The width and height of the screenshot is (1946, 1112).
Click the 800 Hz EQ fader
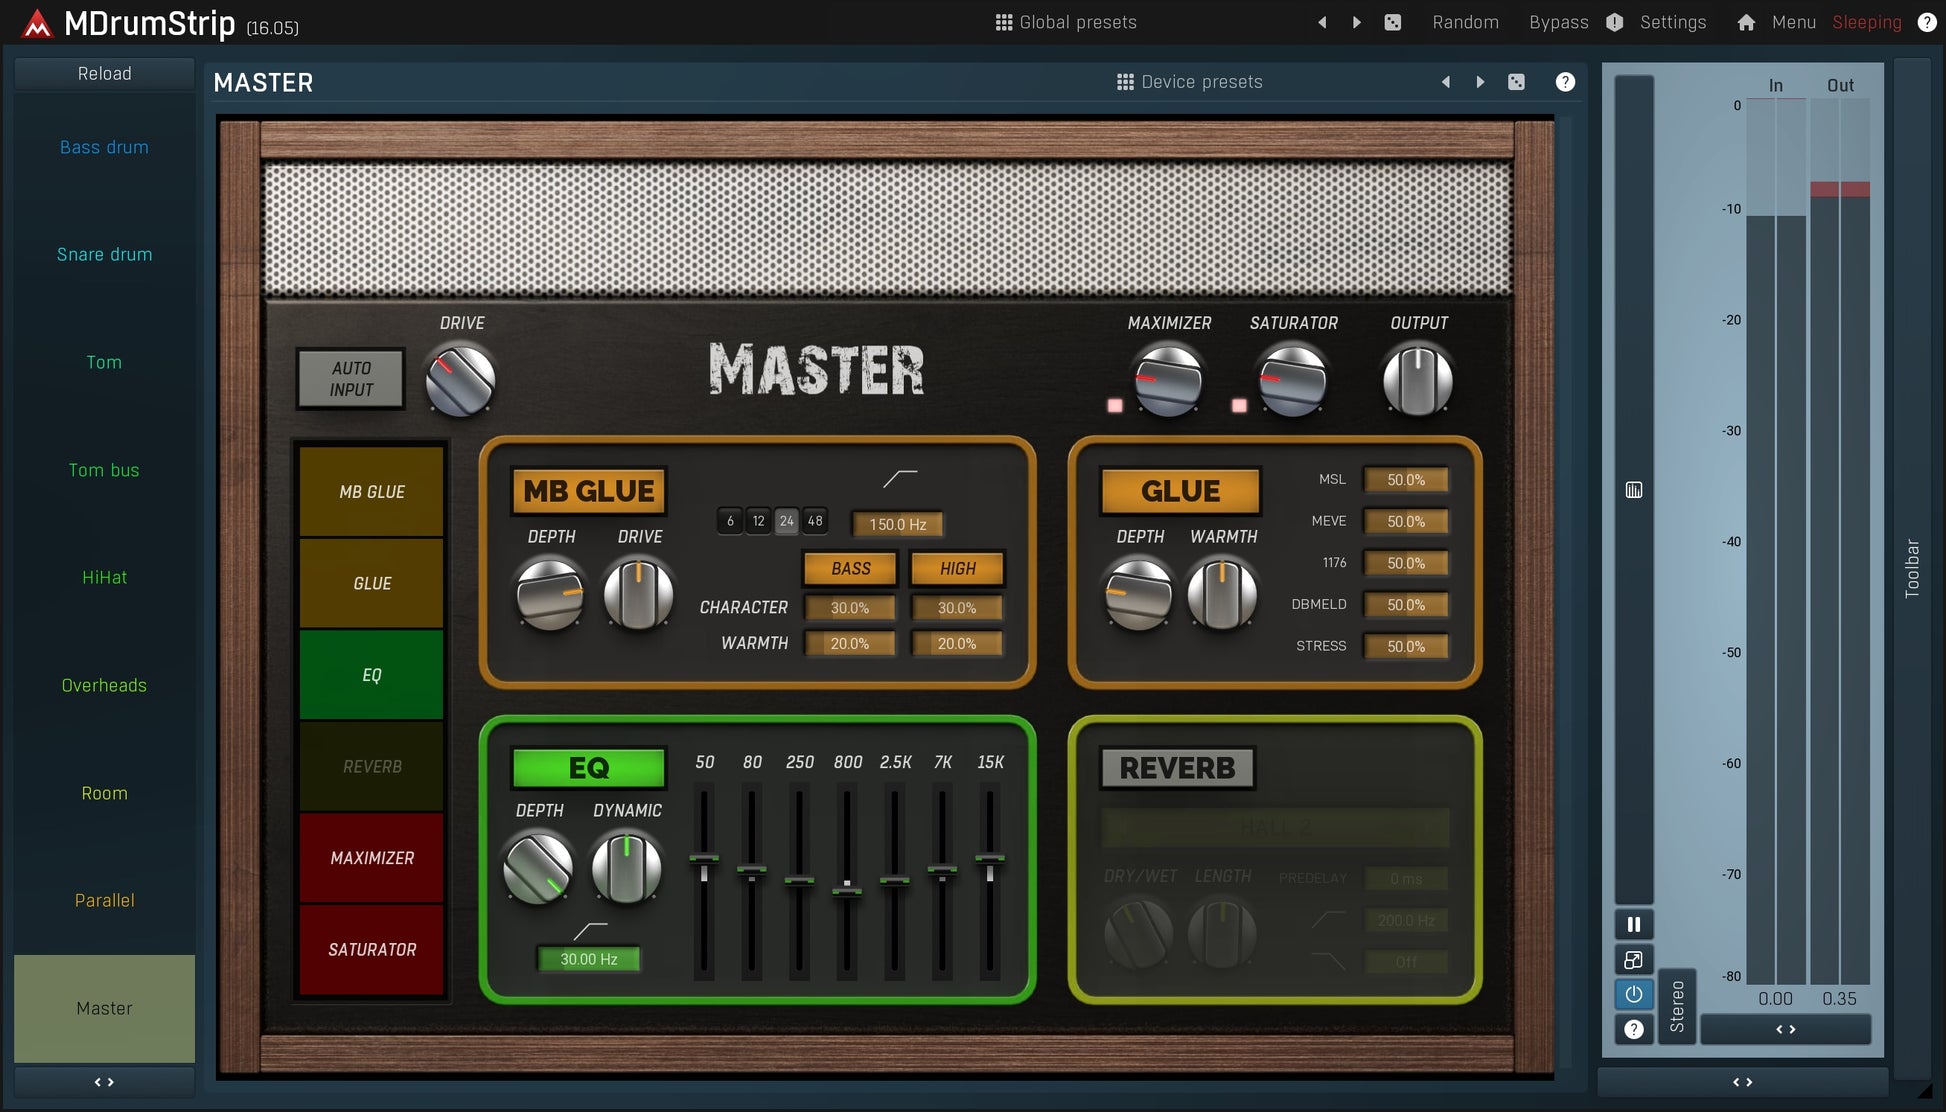coord(847,888)
